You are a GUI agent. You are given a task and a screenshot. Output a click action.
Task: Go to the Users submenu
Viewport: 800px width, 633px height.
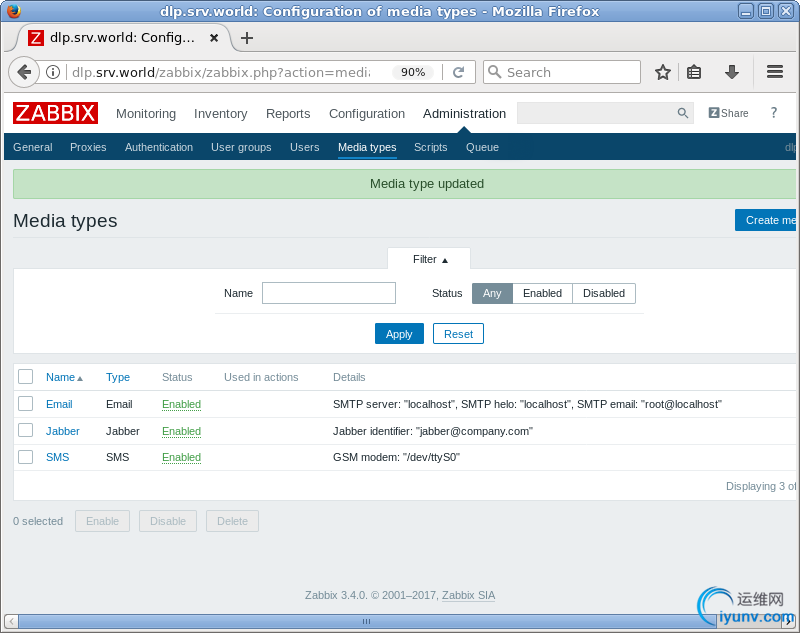(305, 147)
